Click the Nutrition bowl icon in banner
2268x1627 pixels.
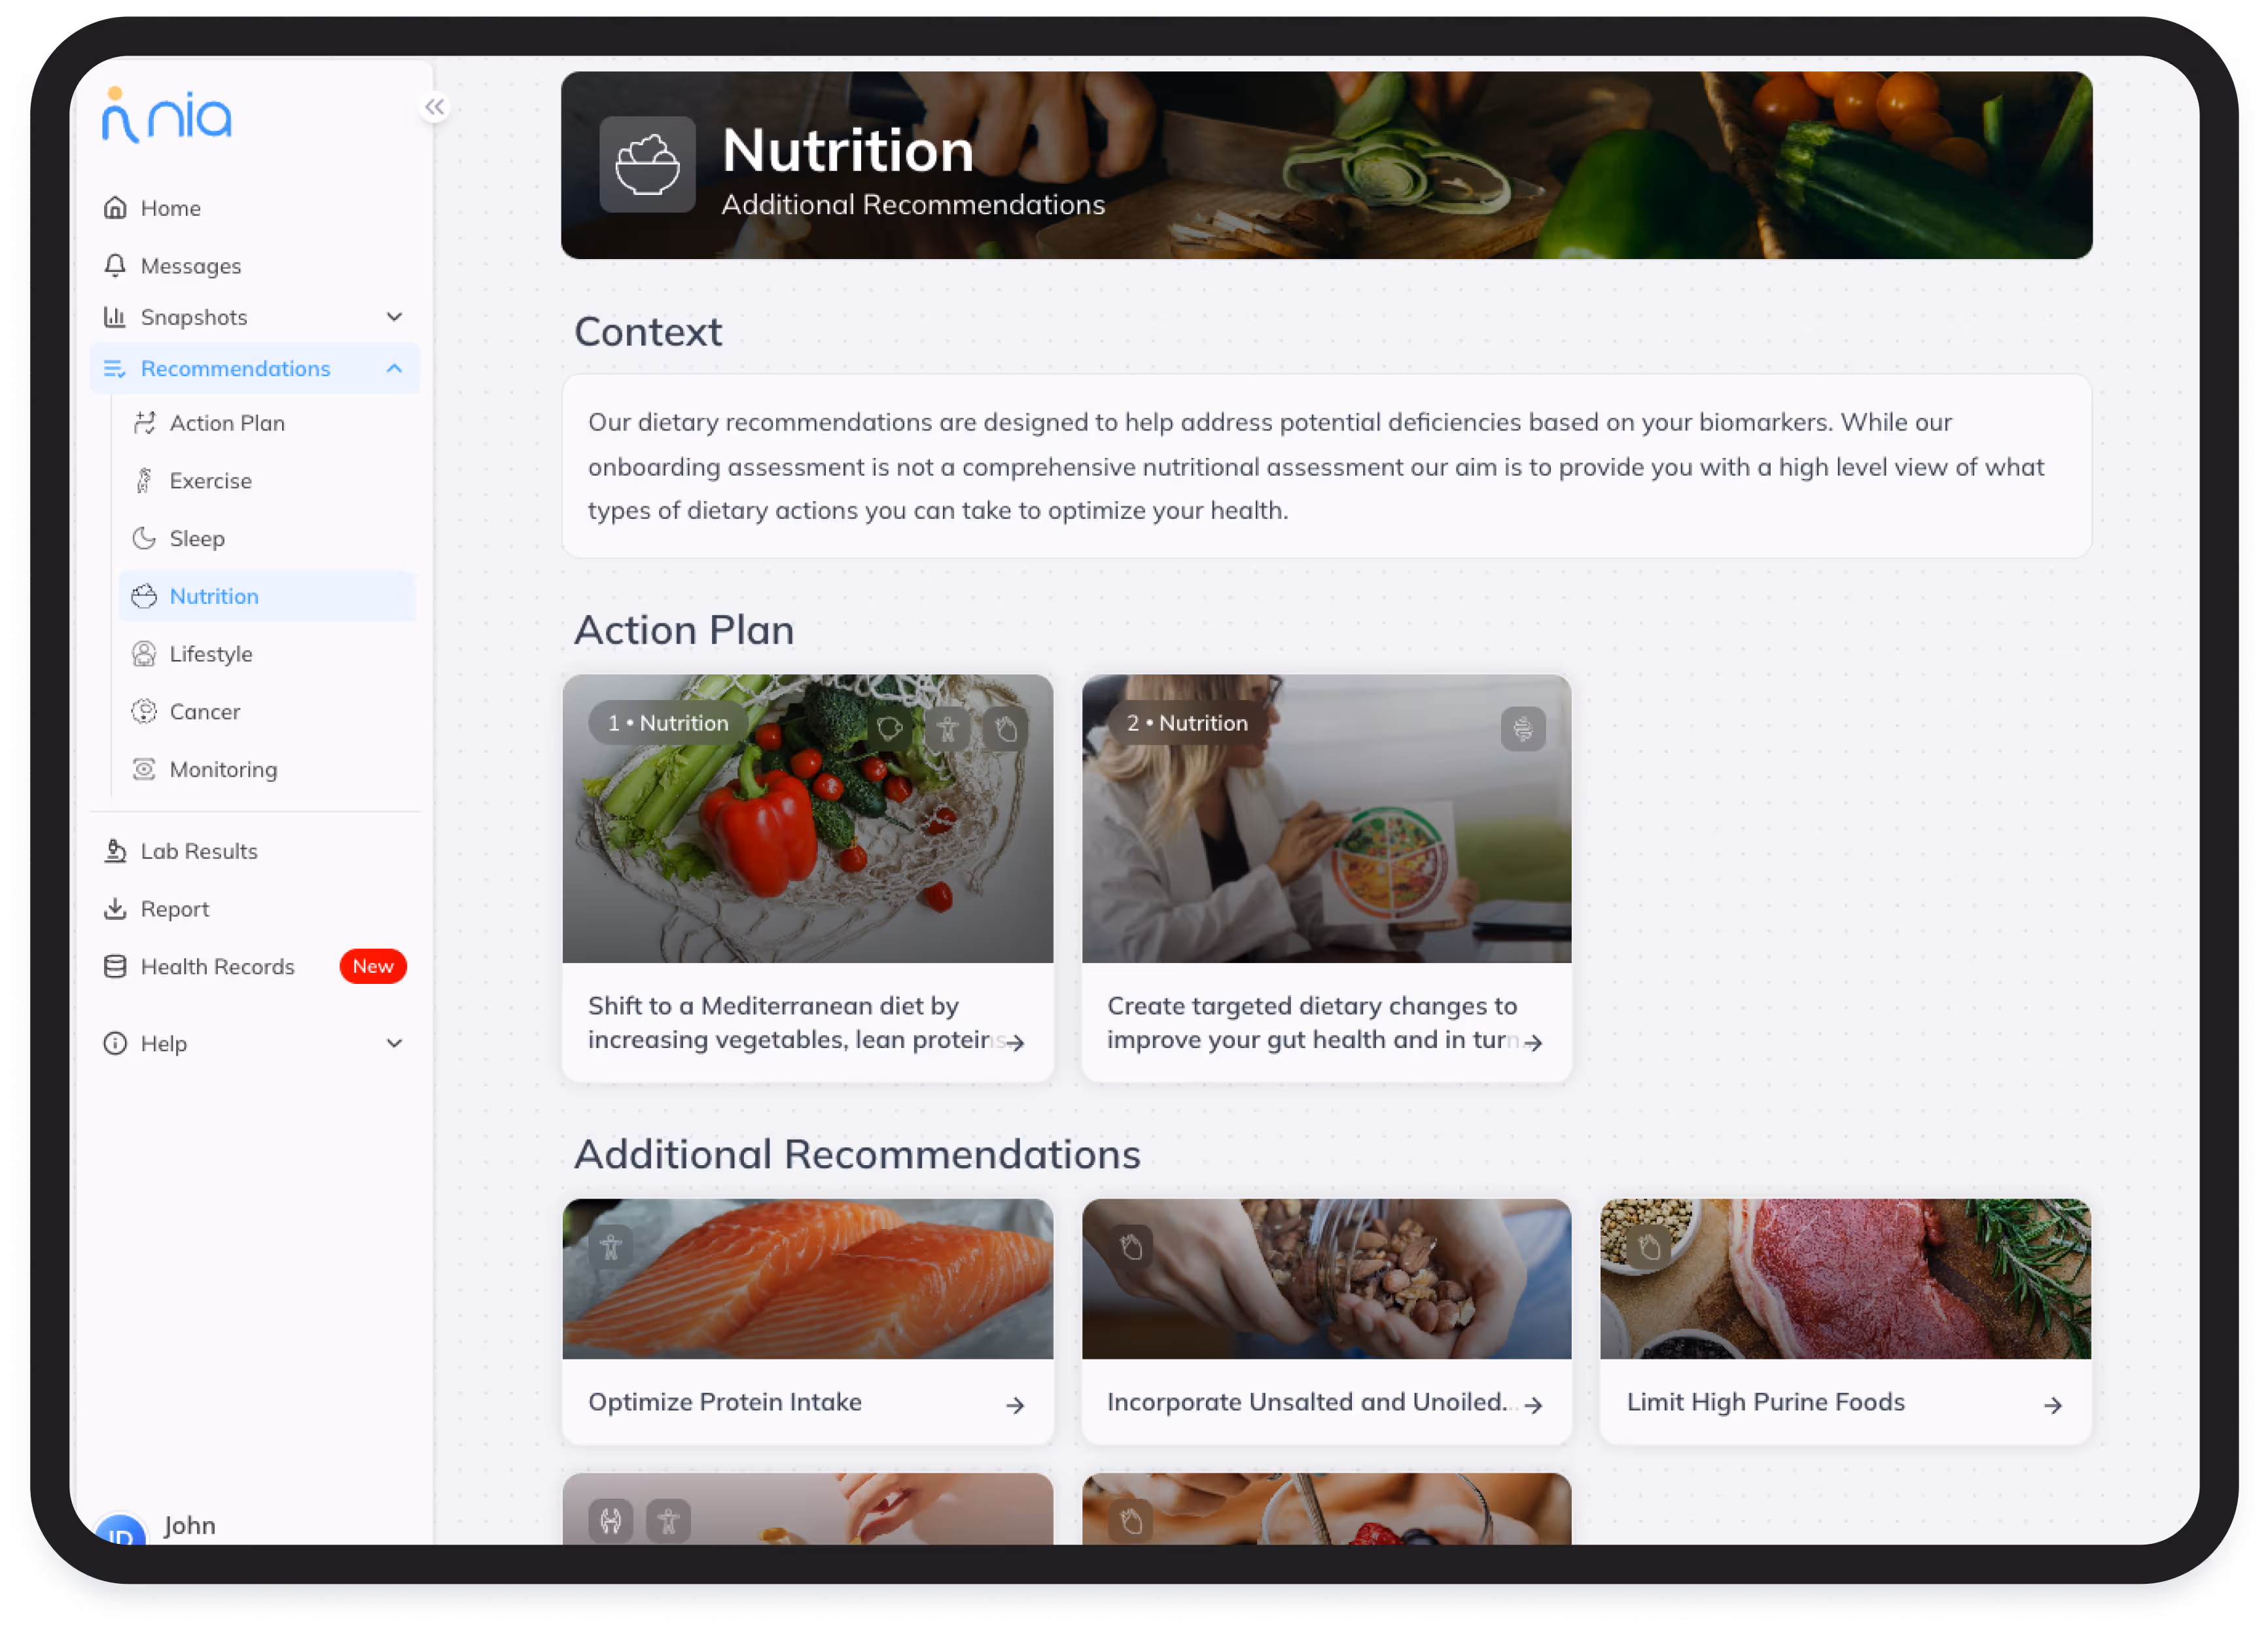[x=647, y=164]
